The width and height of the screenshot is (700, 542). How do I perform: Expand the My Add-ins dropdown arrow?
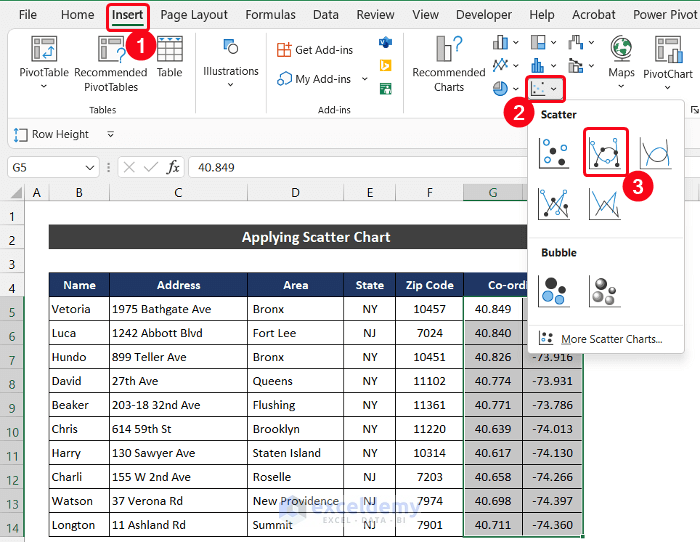coord(364,80)
